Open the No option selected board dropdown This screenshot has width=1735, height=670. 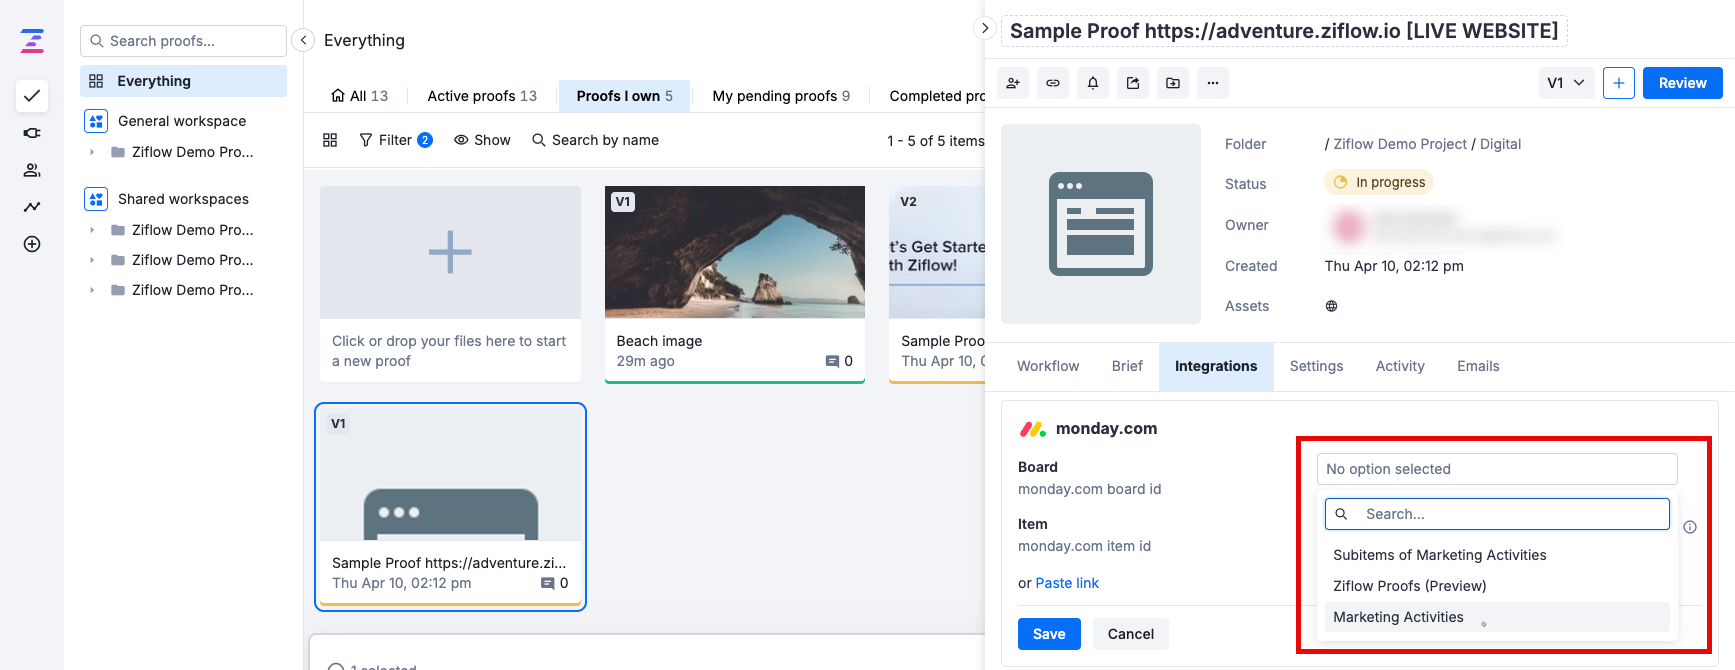point(1496,469)
